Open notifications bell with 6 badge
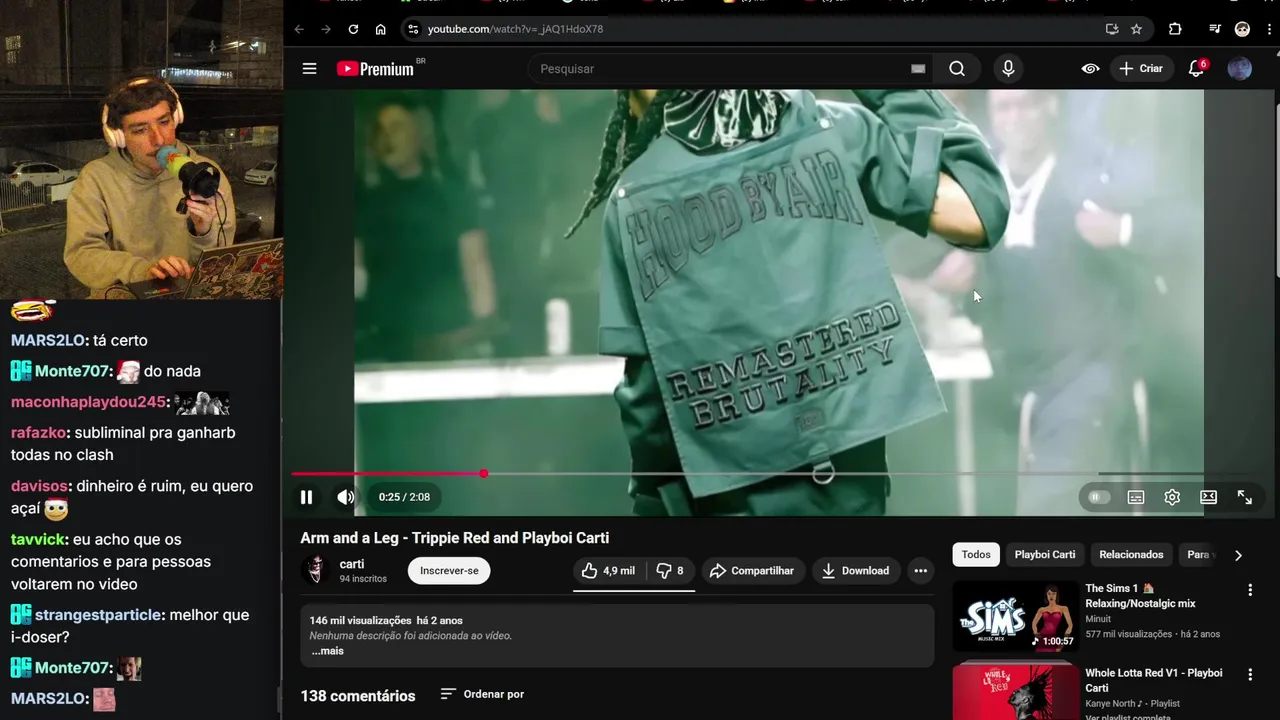 [x=1196, y=69]
